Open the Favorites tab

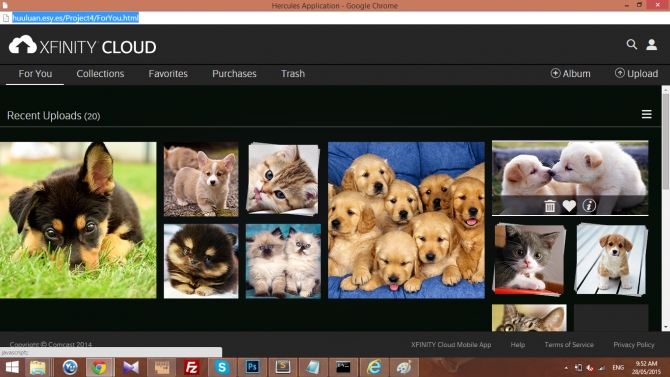coord(168,74)
